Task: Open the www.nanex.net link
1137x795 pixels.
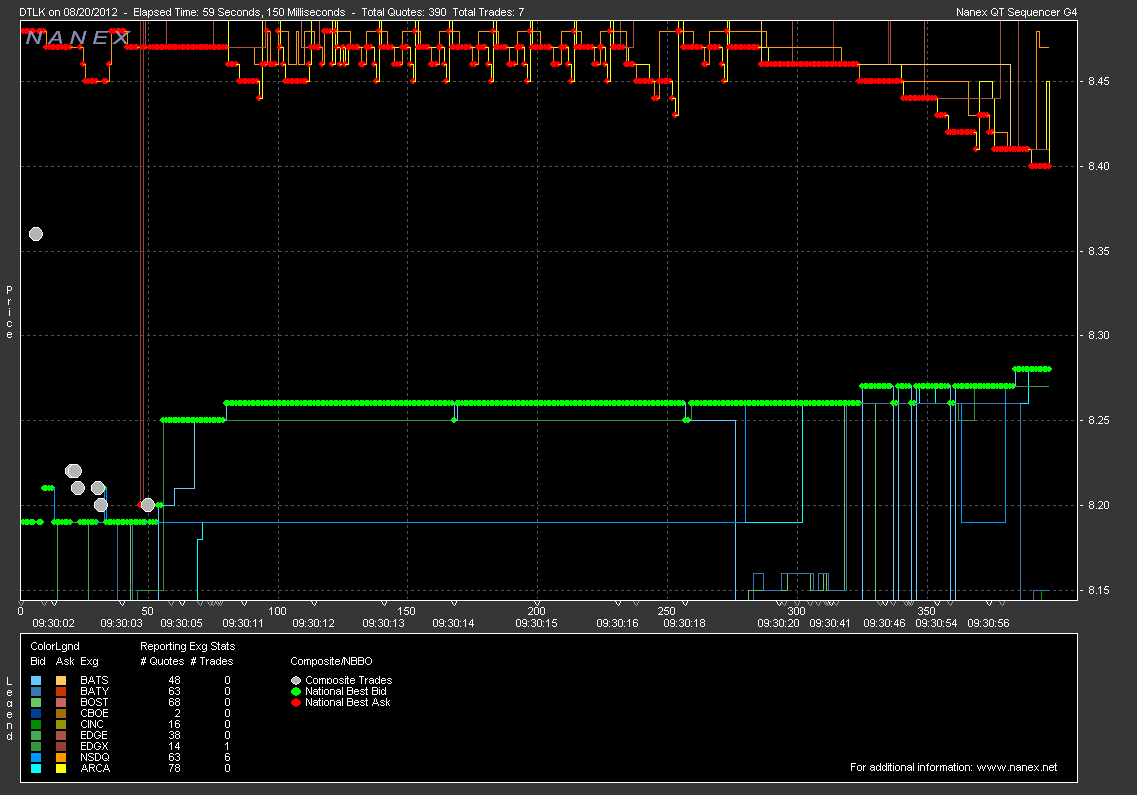Action: click(1017, 767)
